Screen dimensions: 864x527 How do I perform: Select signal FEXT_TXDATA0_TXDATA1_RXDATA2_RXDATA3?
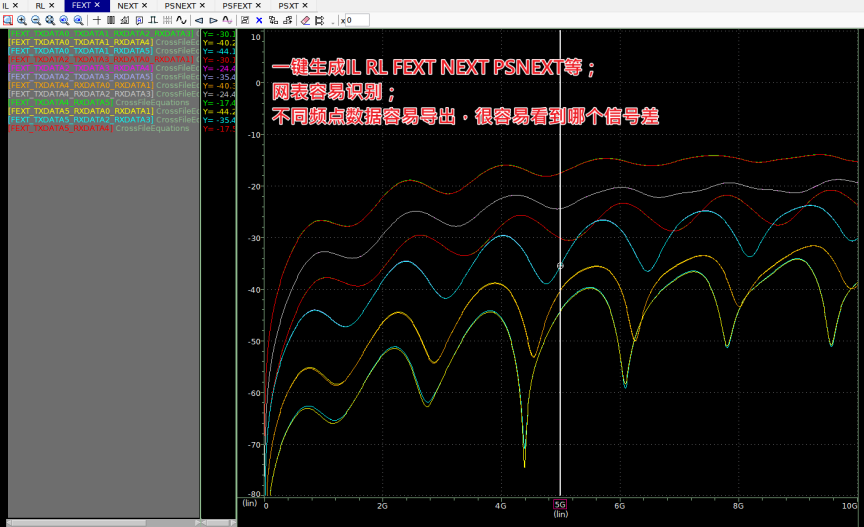point(101,34)
